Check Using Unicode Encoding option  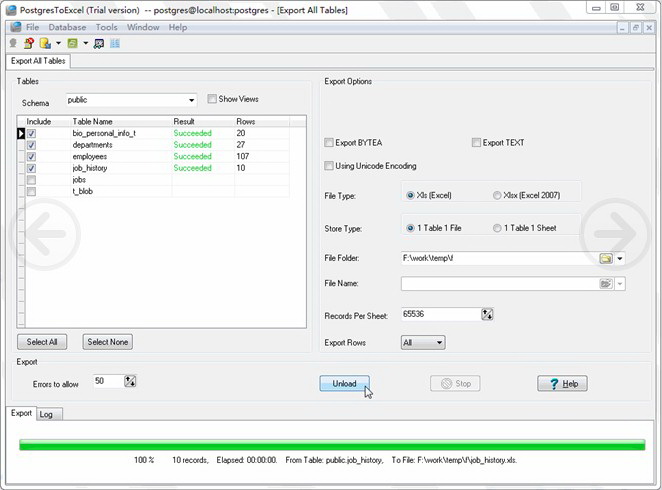point(330,166)
